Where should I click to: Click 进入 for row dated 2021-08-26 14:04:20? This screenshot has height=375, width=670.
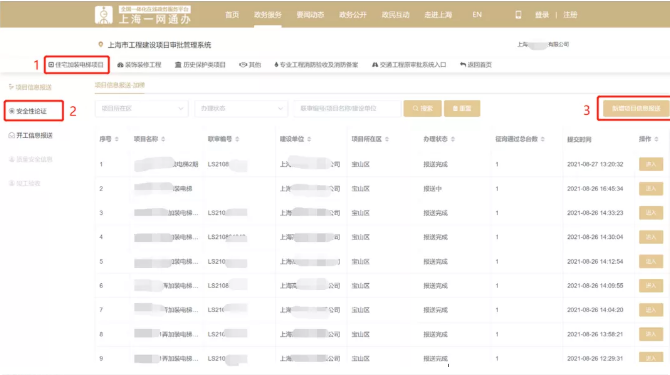click(651, 310)
